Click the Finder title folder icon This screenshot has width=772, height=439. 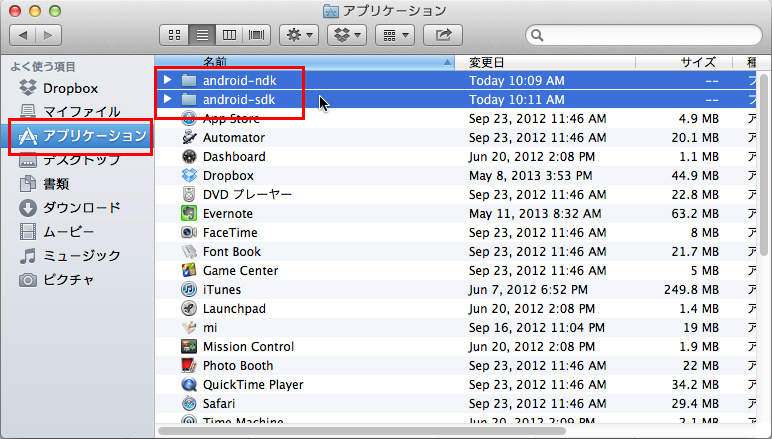click(331, 10)
